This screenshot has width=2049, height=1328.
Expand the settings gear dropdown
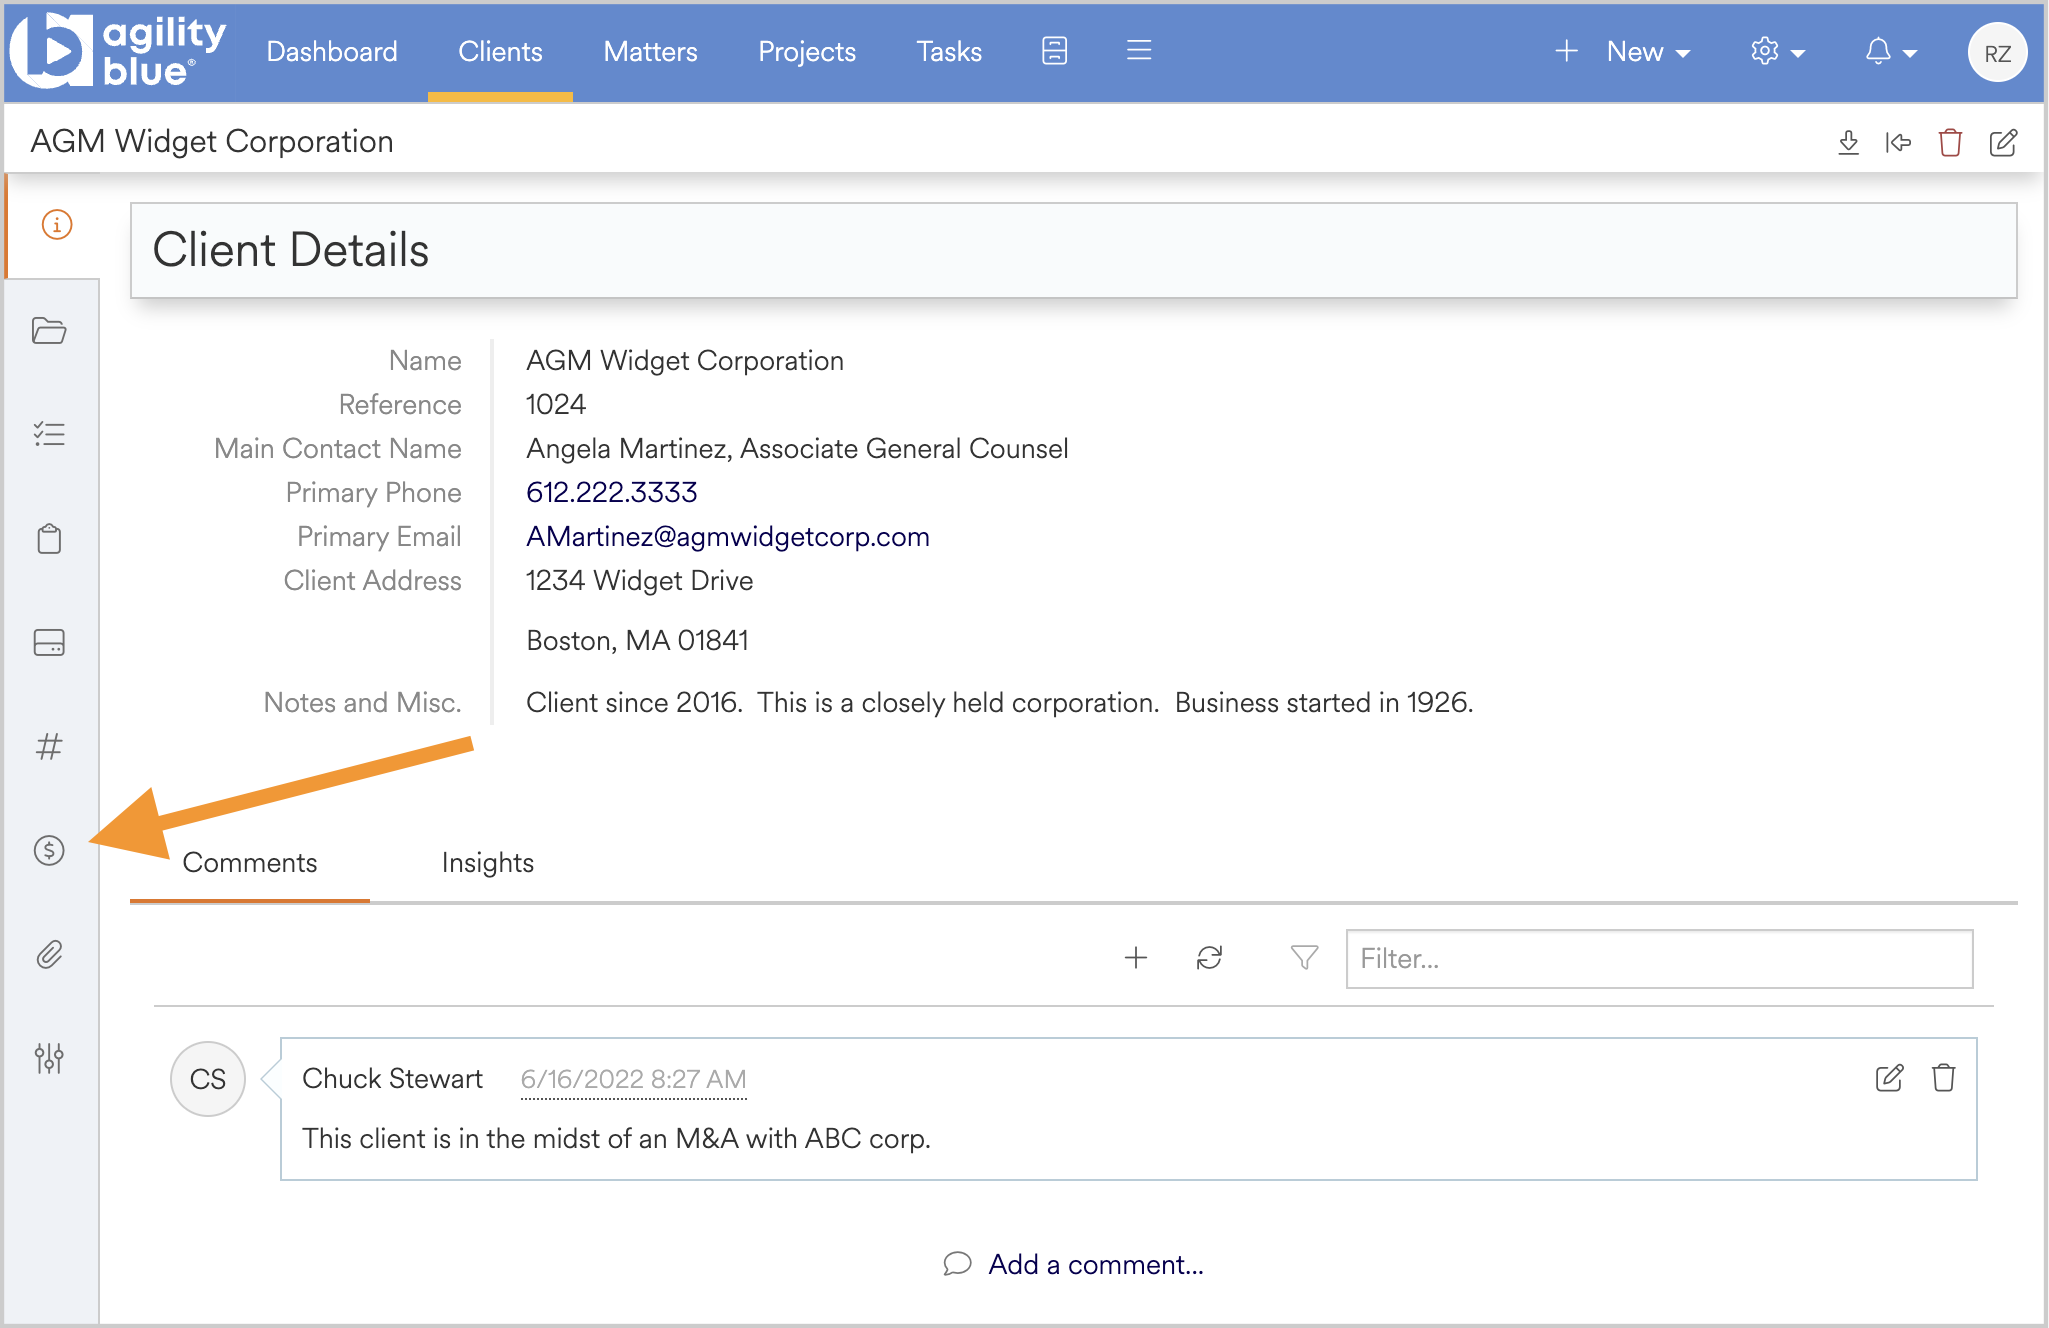coord(1779,52)
